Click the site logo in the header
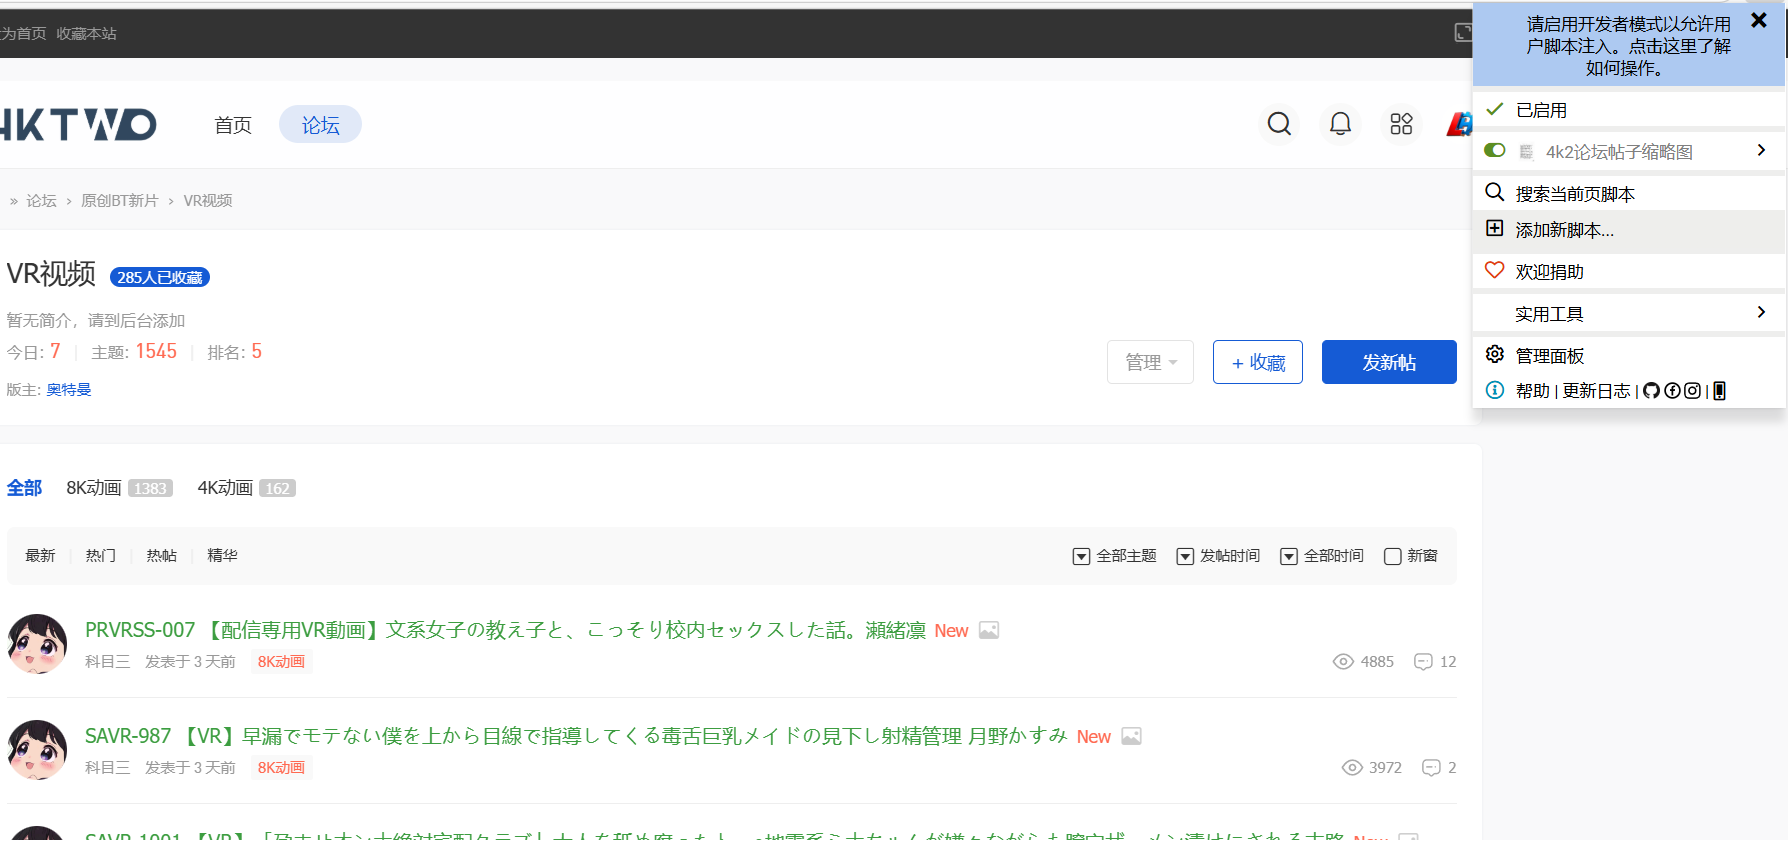The image size is (1788, 864). tap(78, 124)
